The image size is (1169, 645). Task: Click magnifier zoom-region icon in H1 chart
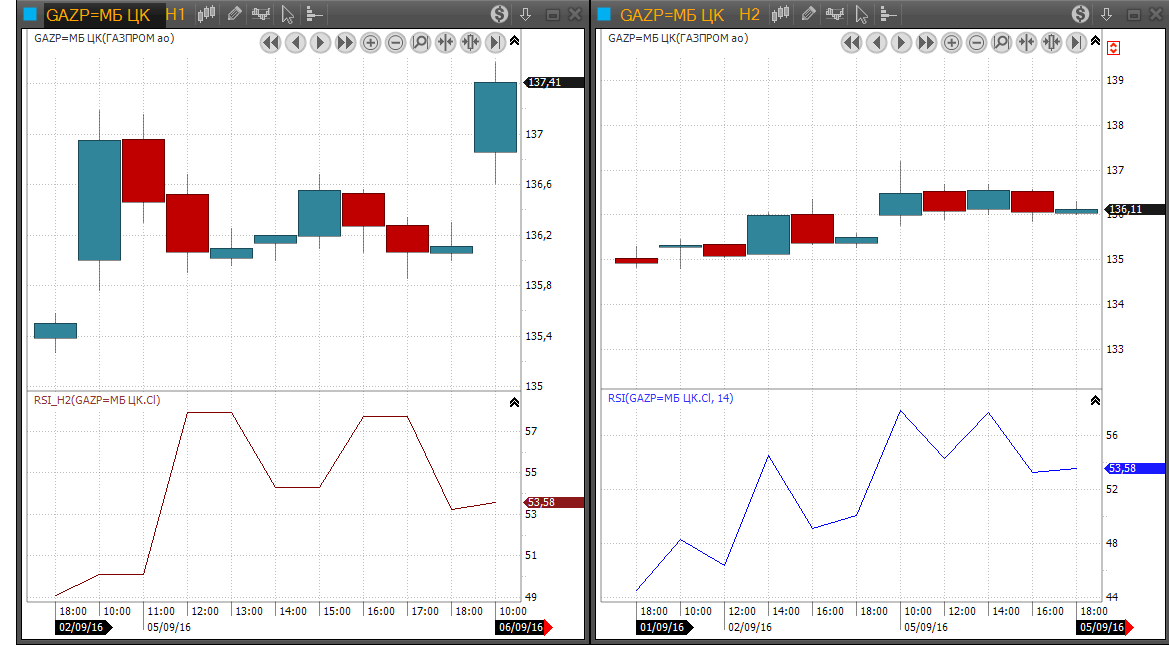click(420, 42)
